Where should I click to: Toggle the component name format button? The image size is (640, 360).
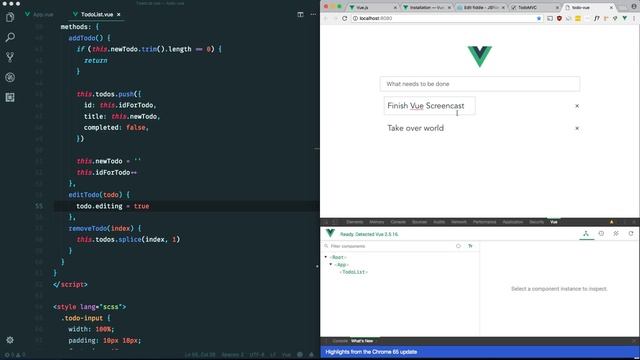[x=470, y=246]
